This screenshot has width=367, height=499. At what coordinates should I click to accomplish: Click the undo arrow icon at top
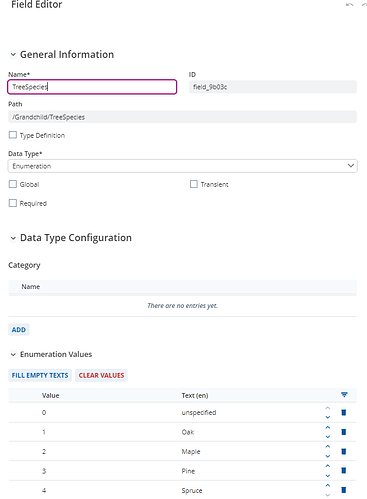click(x=349, y=5)
